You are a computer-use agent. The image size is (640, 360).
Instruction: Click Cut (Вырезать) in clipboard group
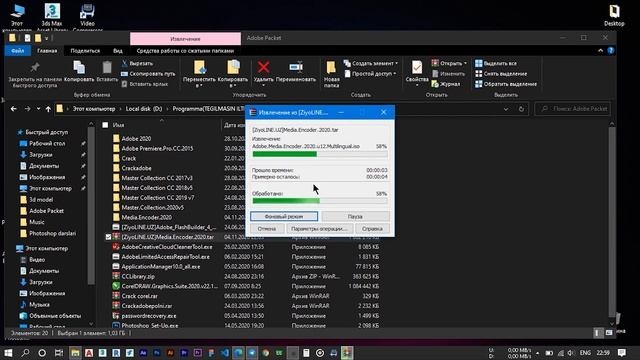137,64
